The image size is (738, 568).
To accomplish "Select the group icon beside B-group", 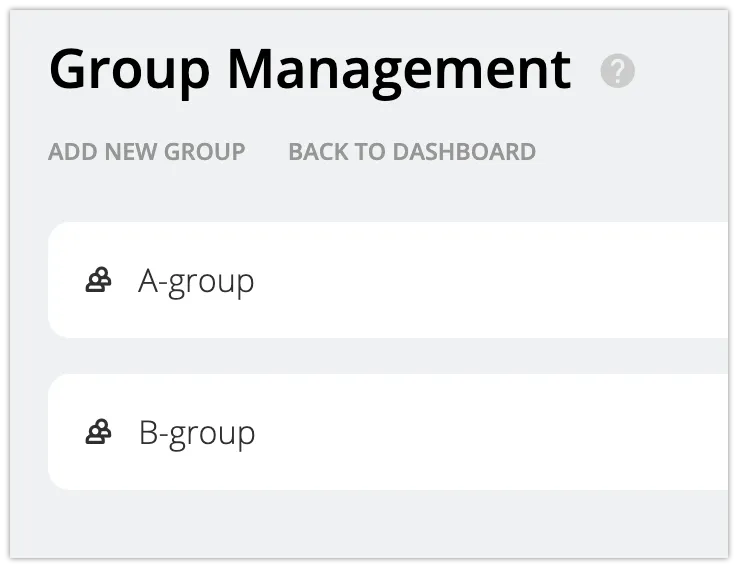I will 98,433.
